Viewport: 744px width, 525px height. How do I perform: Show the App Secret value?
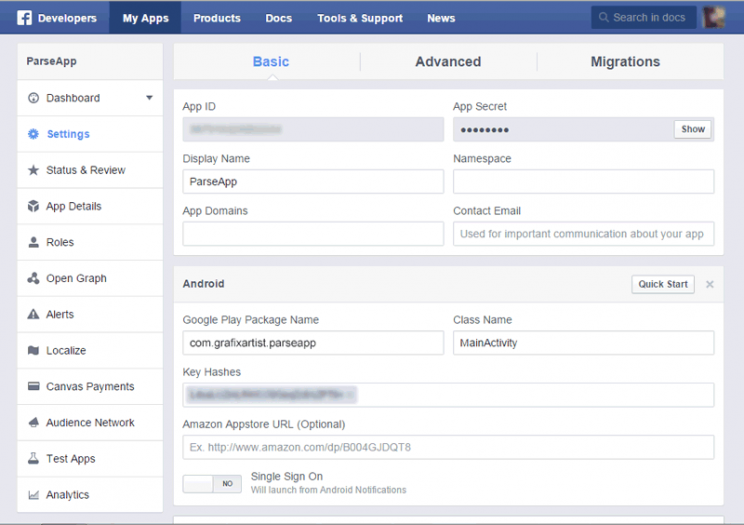[x=692, y=129]
